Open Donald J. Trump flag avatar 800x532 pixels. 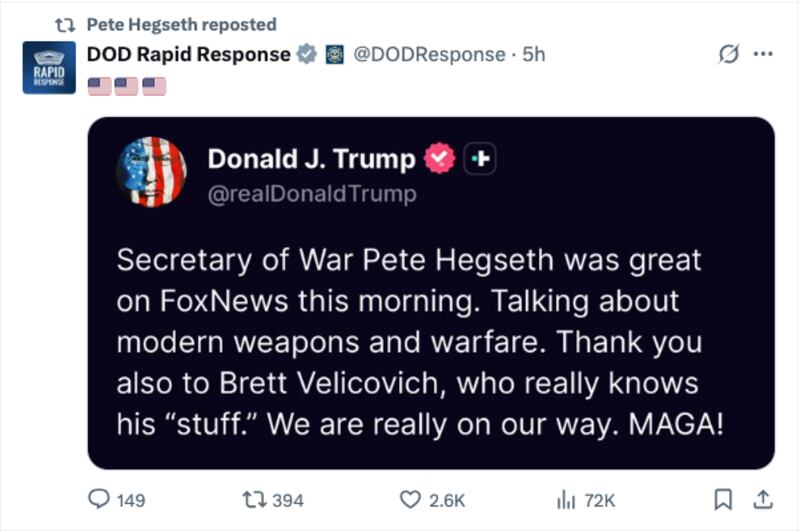pyautogui.click(x=152, y=172)
